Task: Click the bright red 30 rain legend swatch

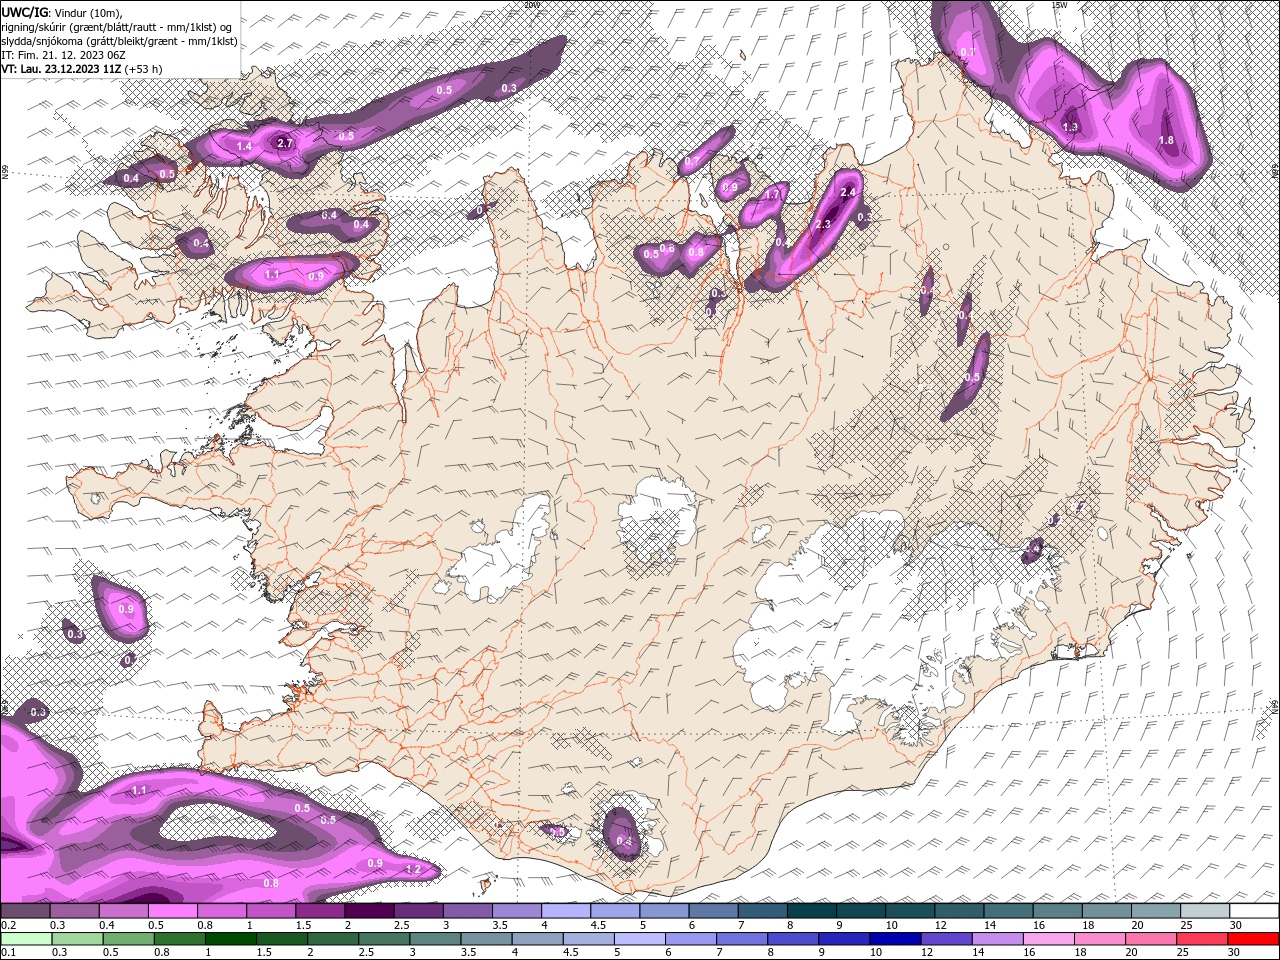Action: (x=1253, y=939)
